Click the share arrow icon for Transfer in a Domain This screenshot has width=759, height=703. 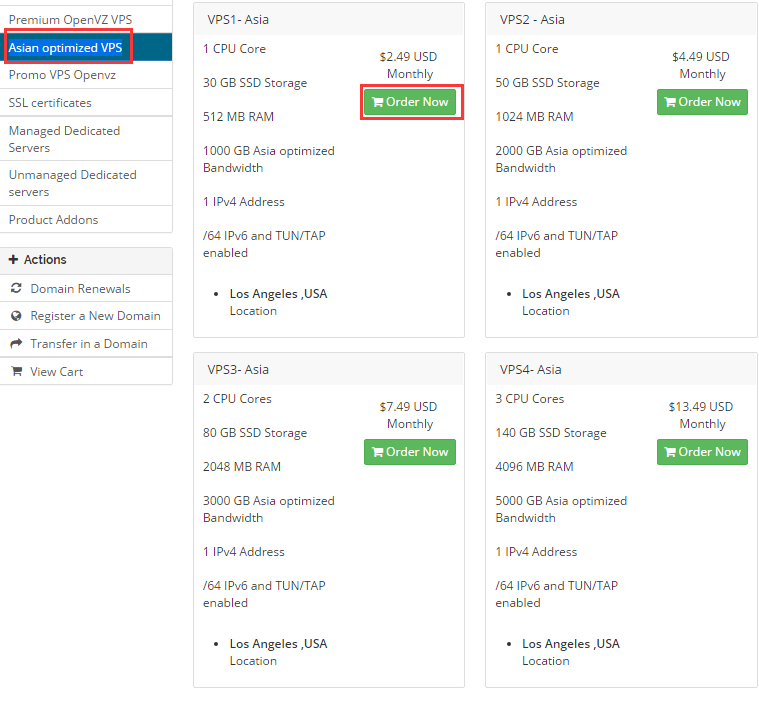(x=16, y=344)
